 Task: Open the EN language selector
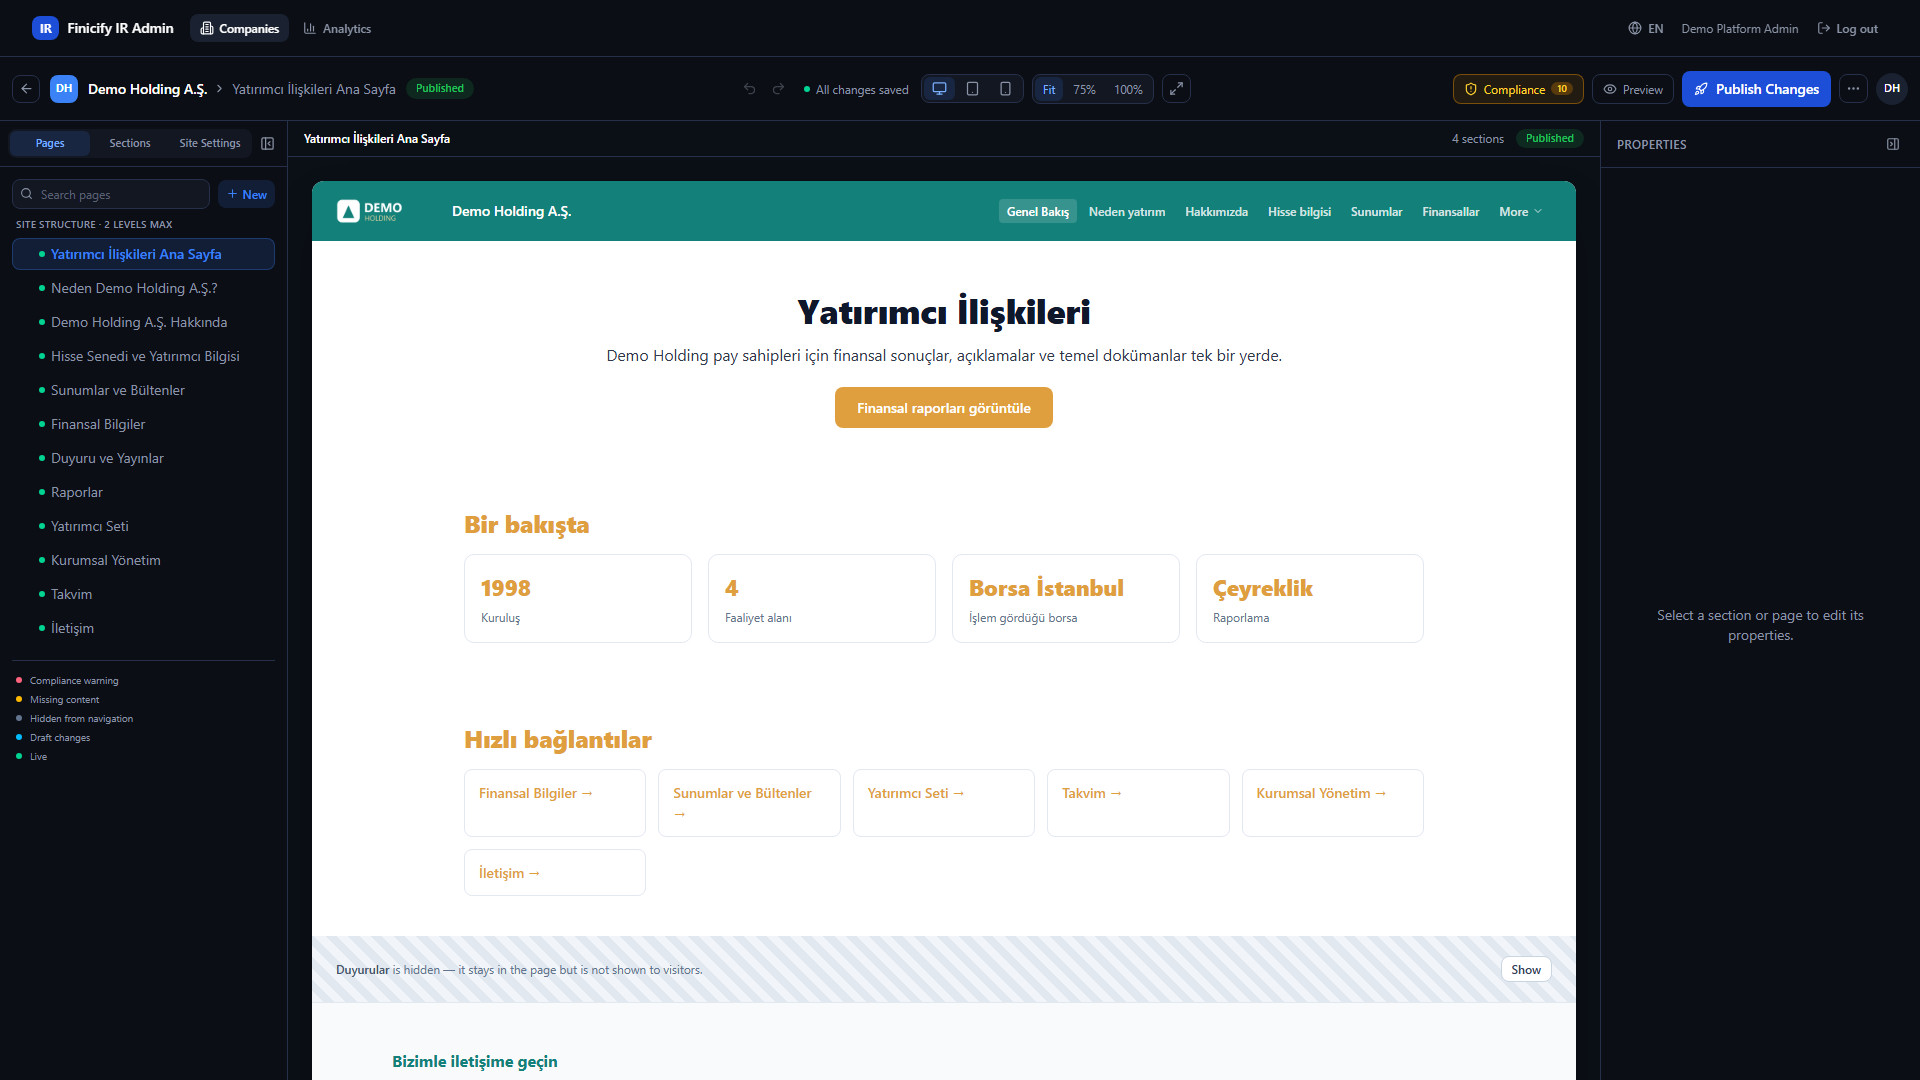coord(1646,28)
